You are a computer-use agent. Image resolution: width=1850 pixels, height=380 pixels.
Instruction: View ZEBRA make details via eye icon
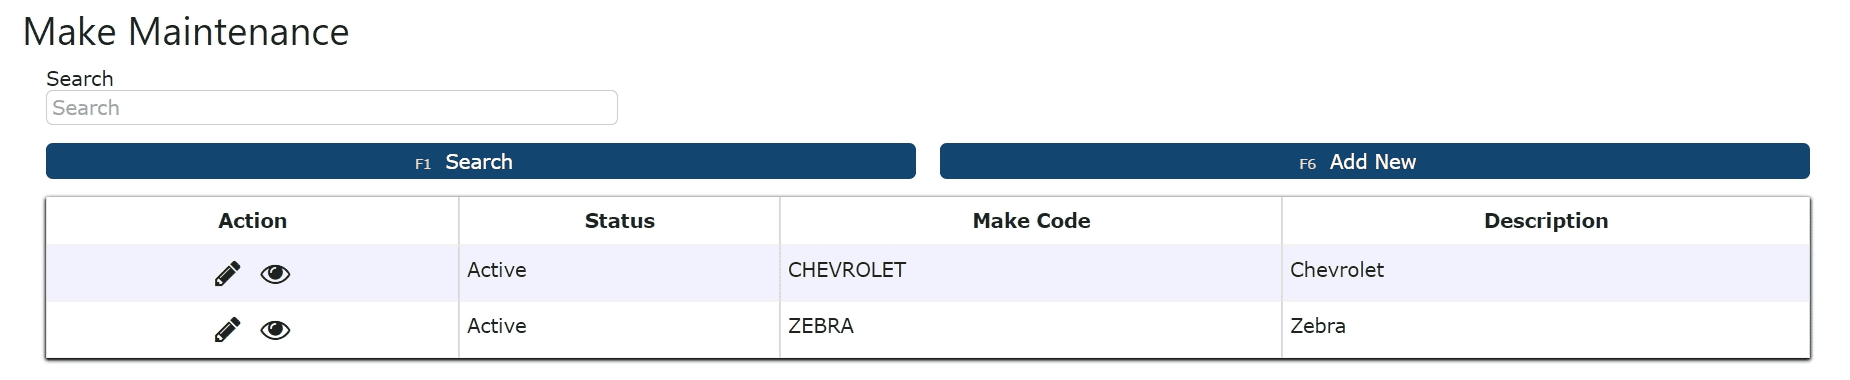pyautogui.click(x=275, y=330)
